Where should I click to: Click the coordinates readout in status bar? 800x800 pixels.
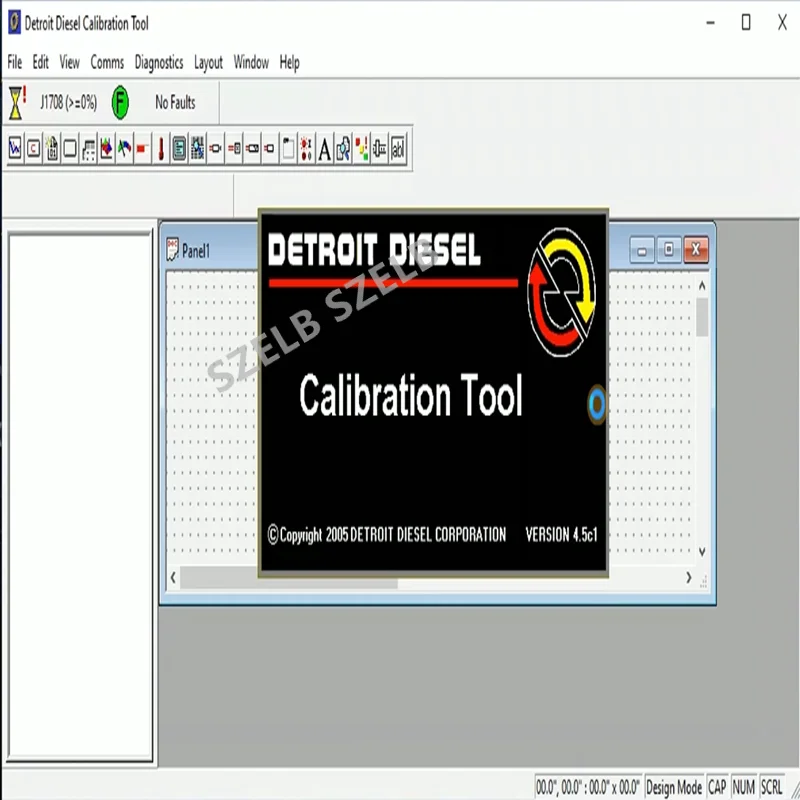(588, 787)
